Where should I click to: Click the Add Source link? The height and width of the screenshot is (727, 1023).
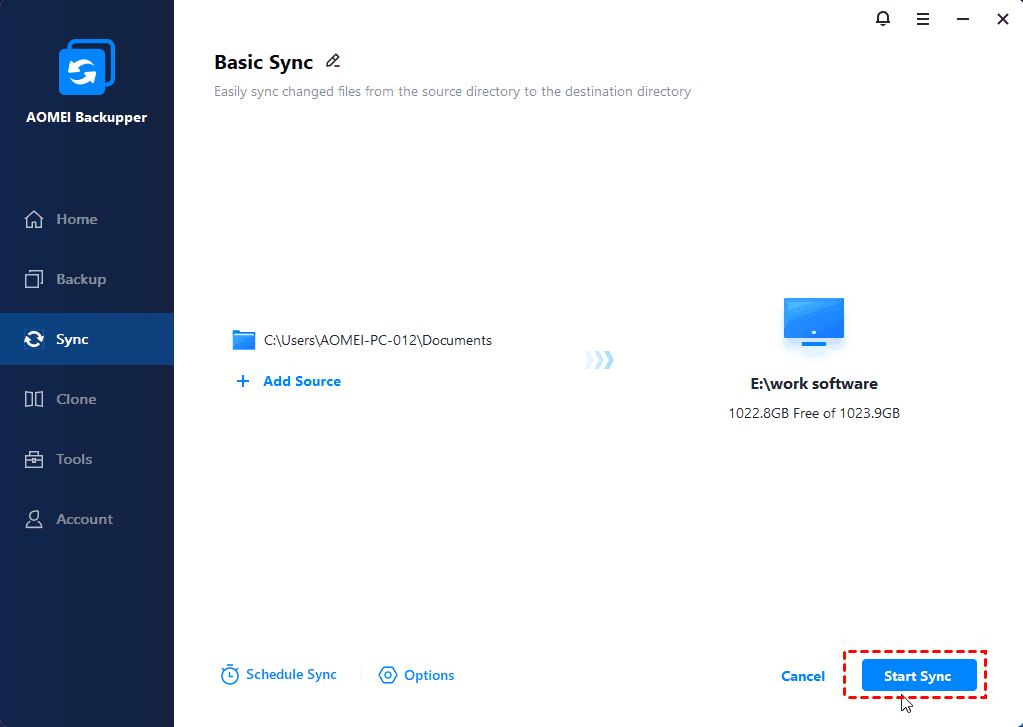[x=302, y=381]
